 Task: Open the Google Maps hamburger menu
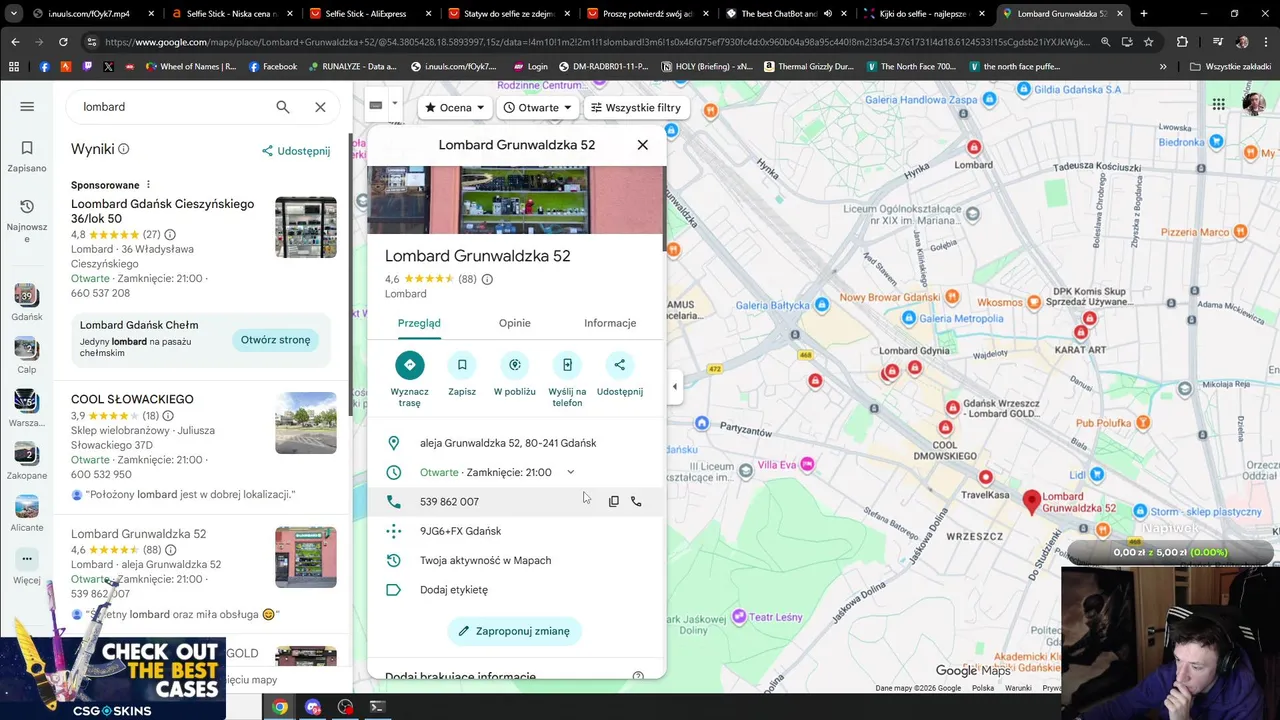(x=27, y=107)
